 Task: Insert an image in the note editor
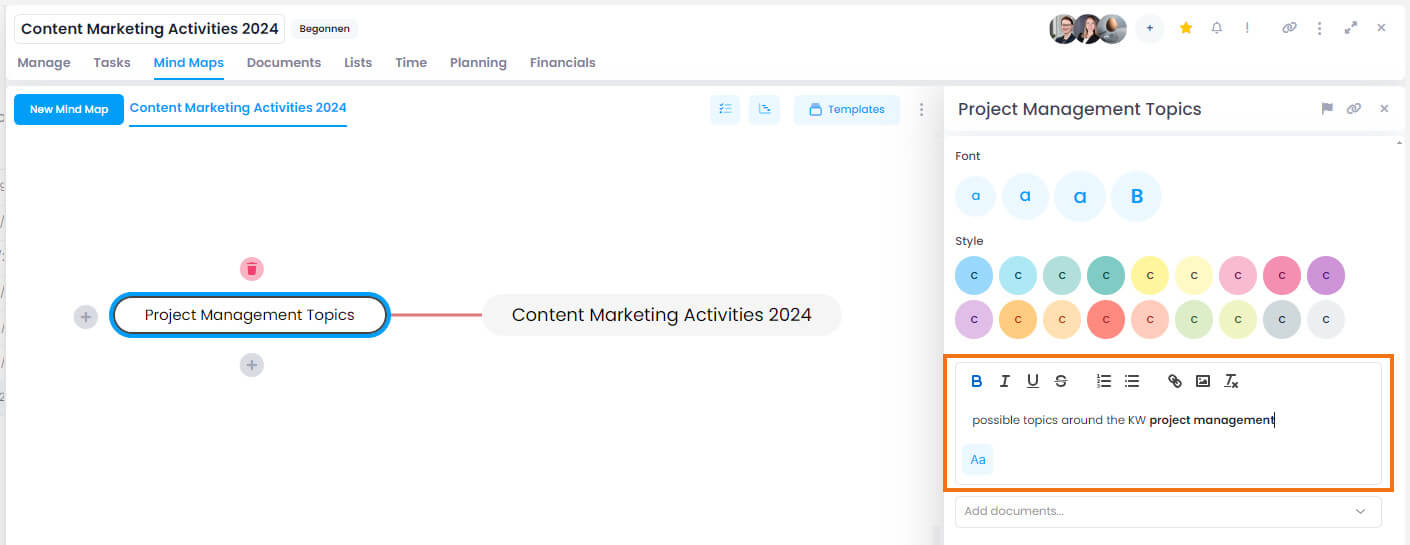click(x=1203, y=381)
